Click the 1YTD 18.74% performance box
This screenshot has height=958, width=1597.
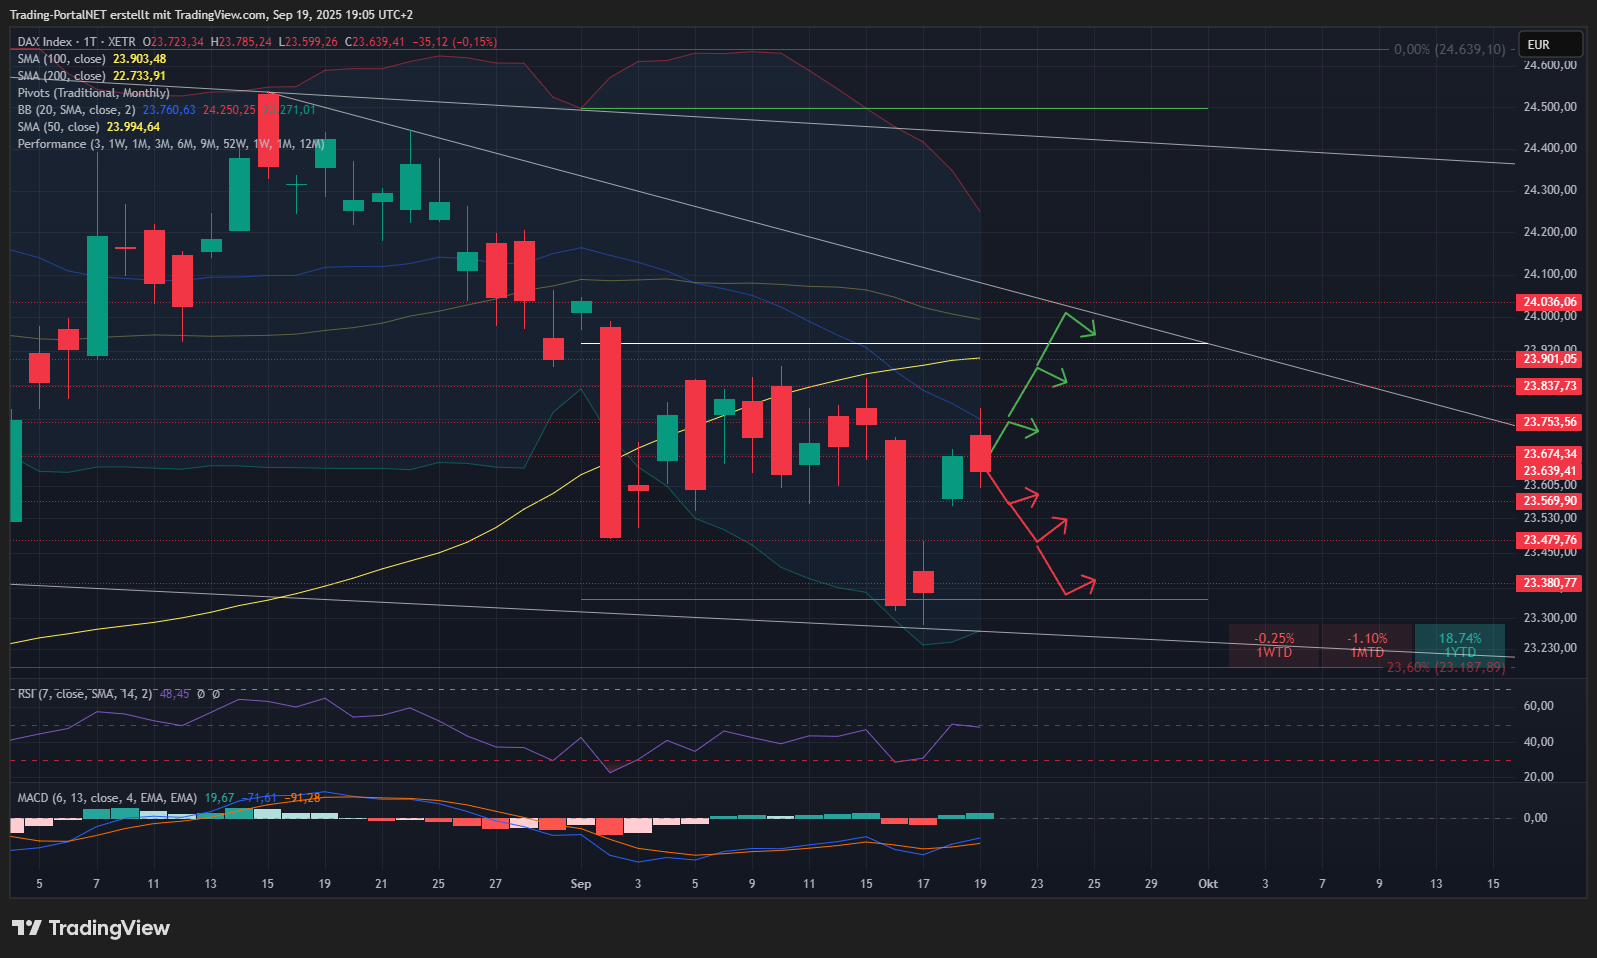click(1459, 645)
